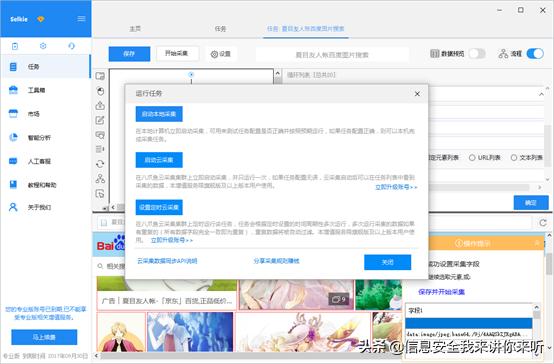Click the new task document icon under Selkie header

(x=15, y=46)
